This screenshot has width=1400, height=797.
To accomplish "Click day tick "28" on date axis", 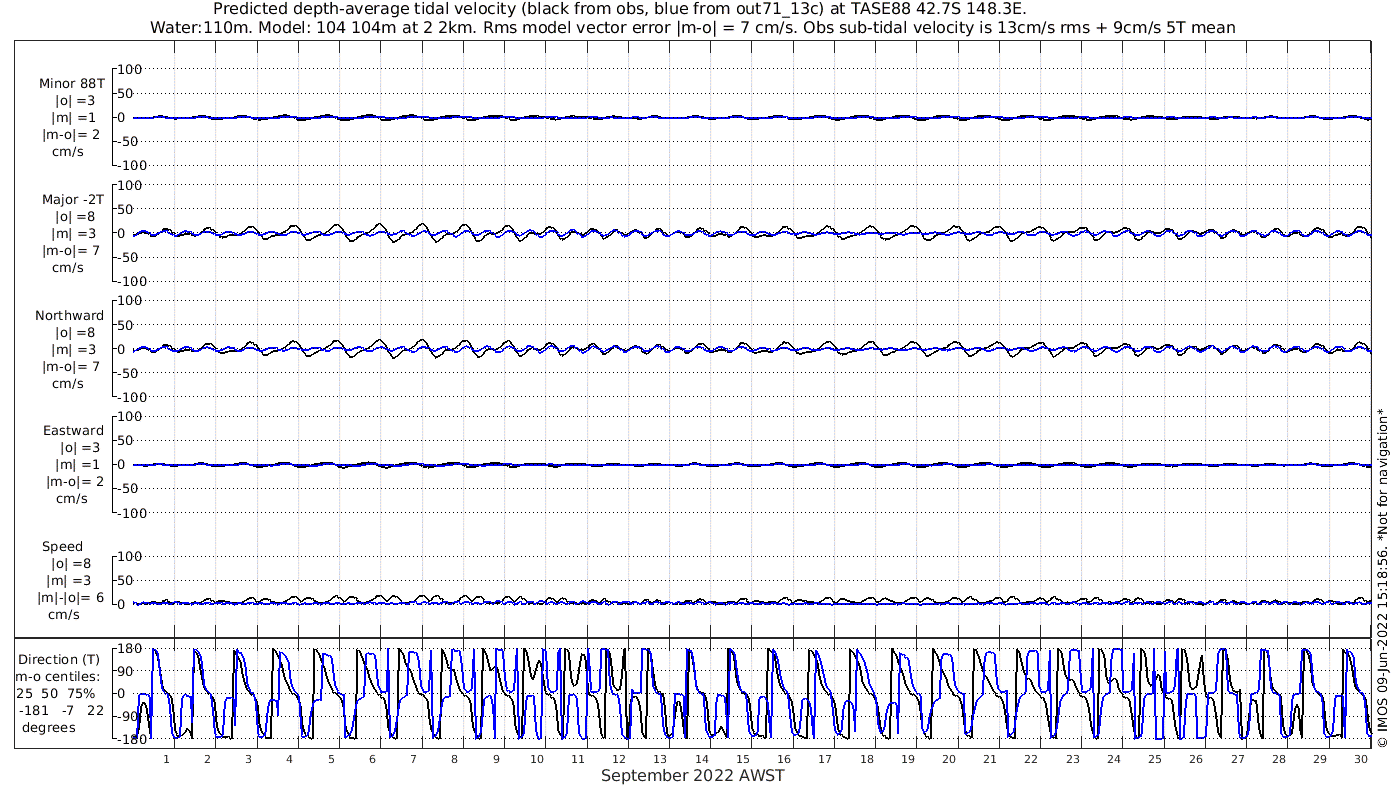I will coord(1278,760).
